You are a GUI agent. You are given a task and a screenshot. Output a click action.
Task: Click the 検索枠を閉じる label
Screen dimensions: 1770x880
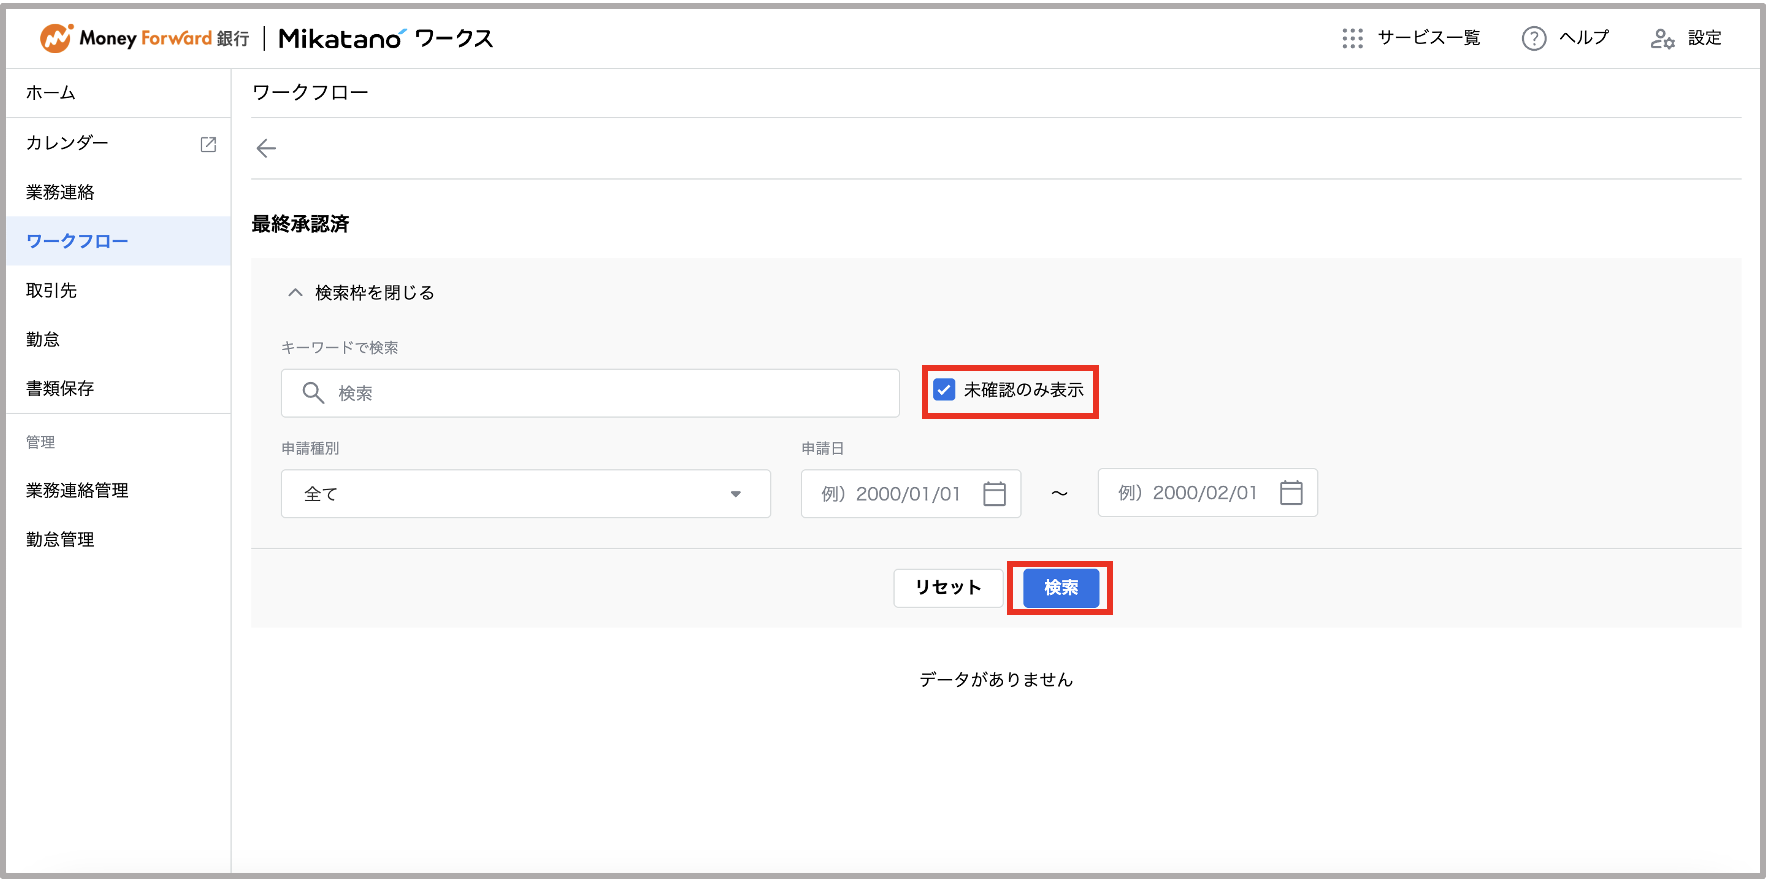pyautogui.click(x=375, y=292)
